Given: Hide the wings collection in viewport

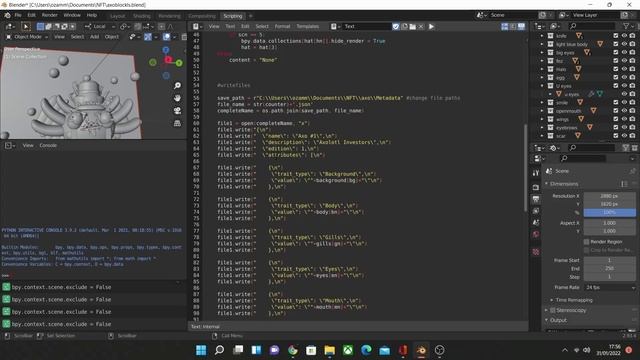Looking at the screenshot, I should (624, 119).
